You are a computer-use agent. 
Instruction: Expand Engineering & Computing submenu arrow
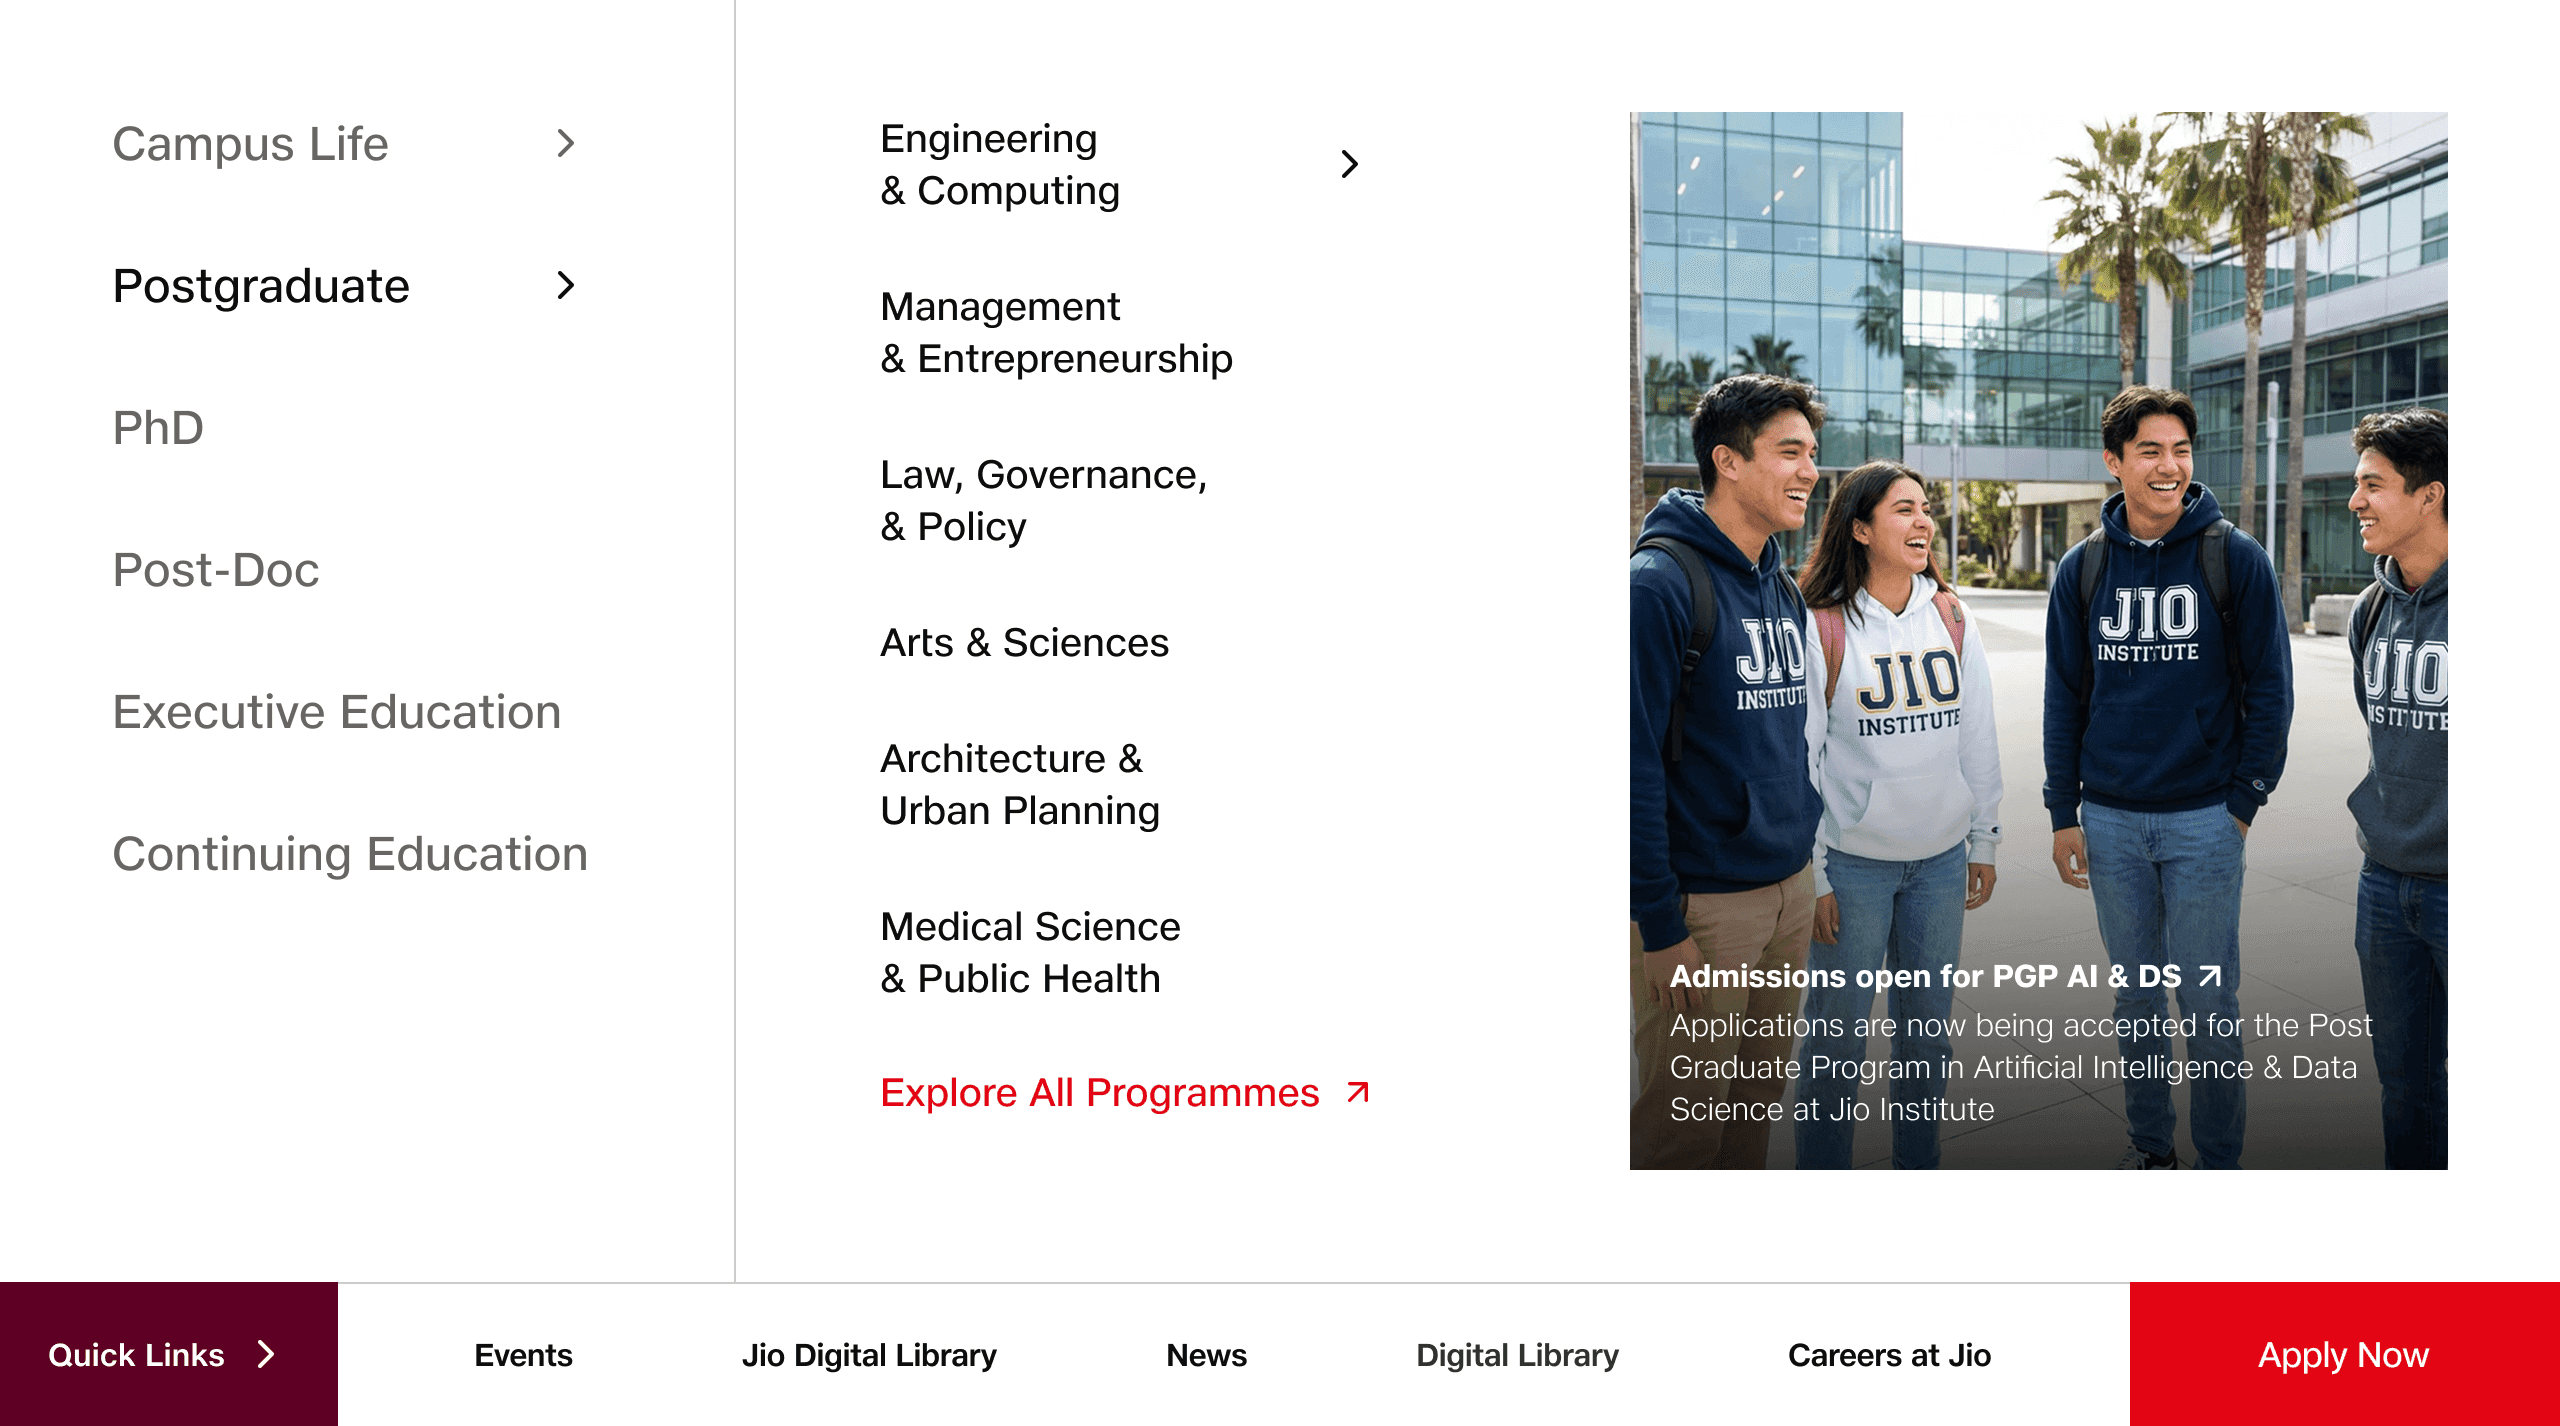[1349, 164]
